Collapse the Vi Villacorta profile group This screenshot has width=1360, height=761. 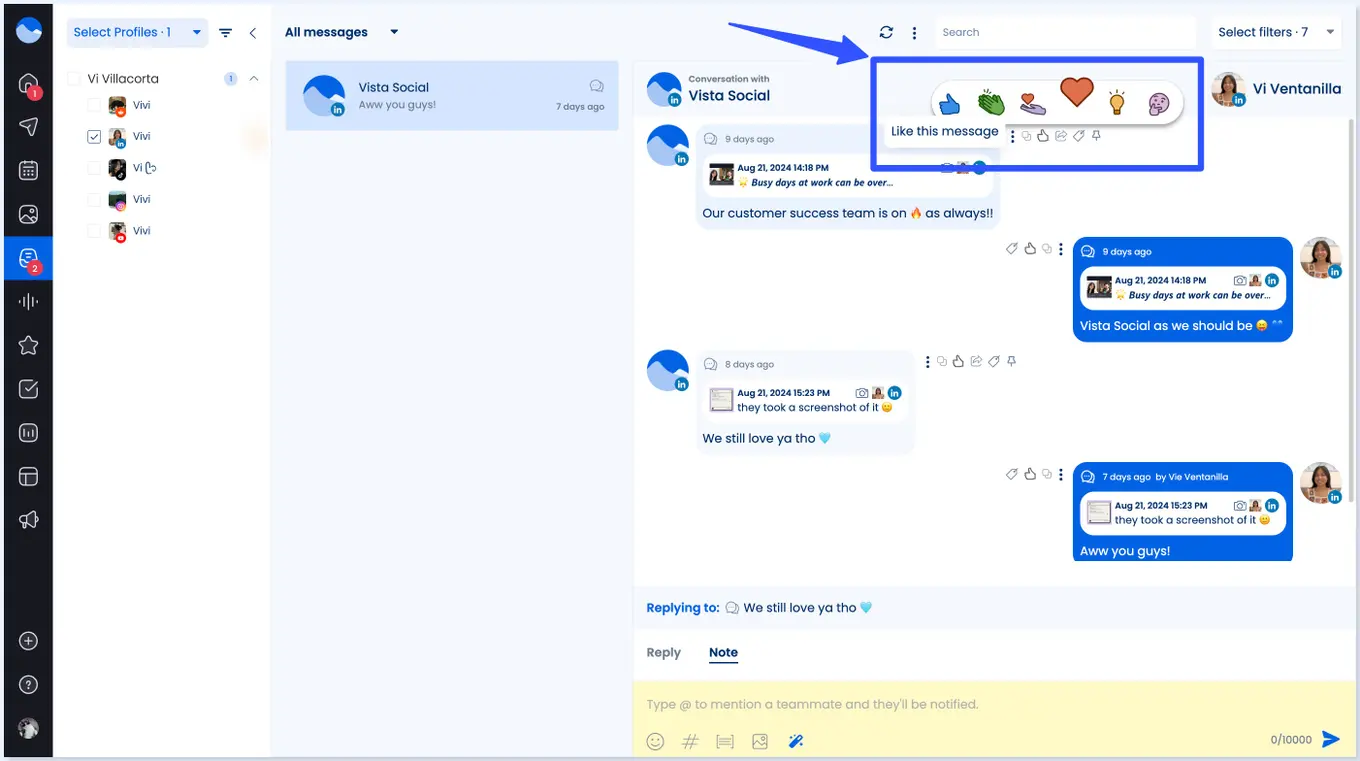[x=254, y=77]
